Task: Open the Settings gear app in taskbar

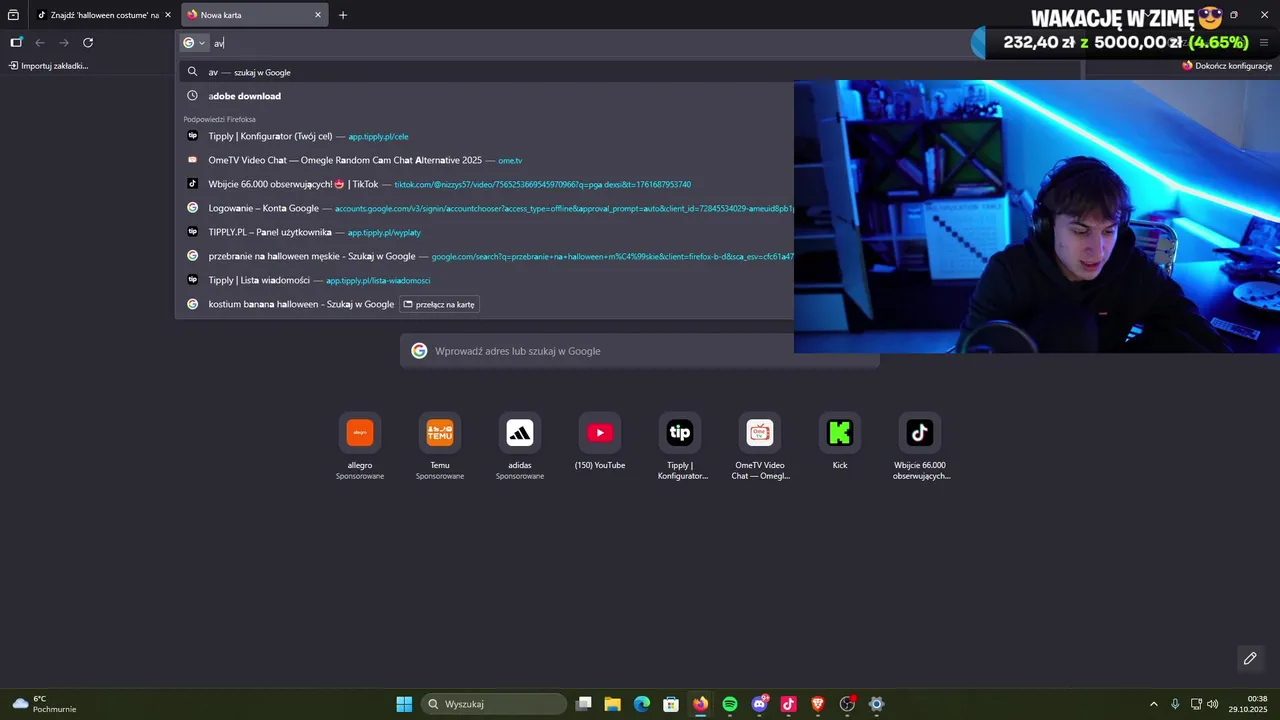Action: (876, 704)
